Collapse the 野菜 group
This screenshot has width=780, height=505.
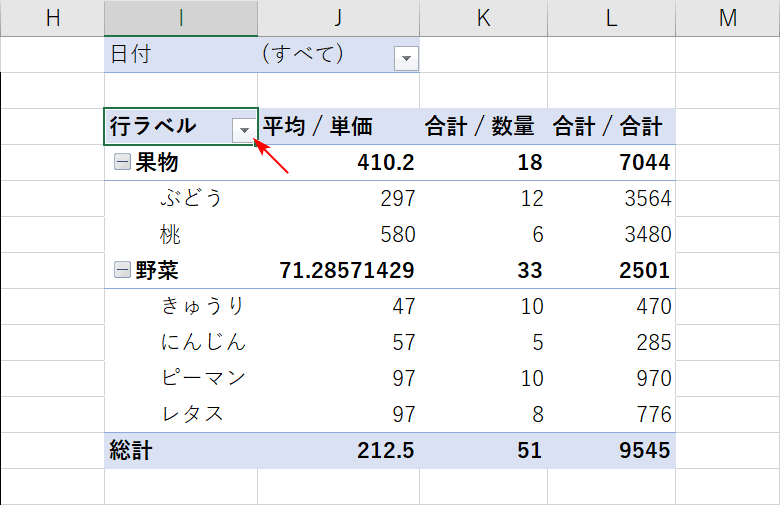[x=122, y=270]
